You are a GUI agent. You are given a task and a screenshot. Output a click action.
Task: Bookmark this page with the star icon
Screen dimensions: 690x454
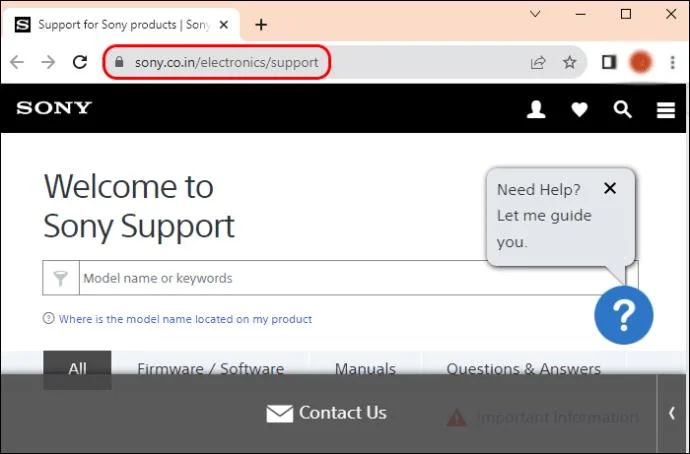[569, 62]
